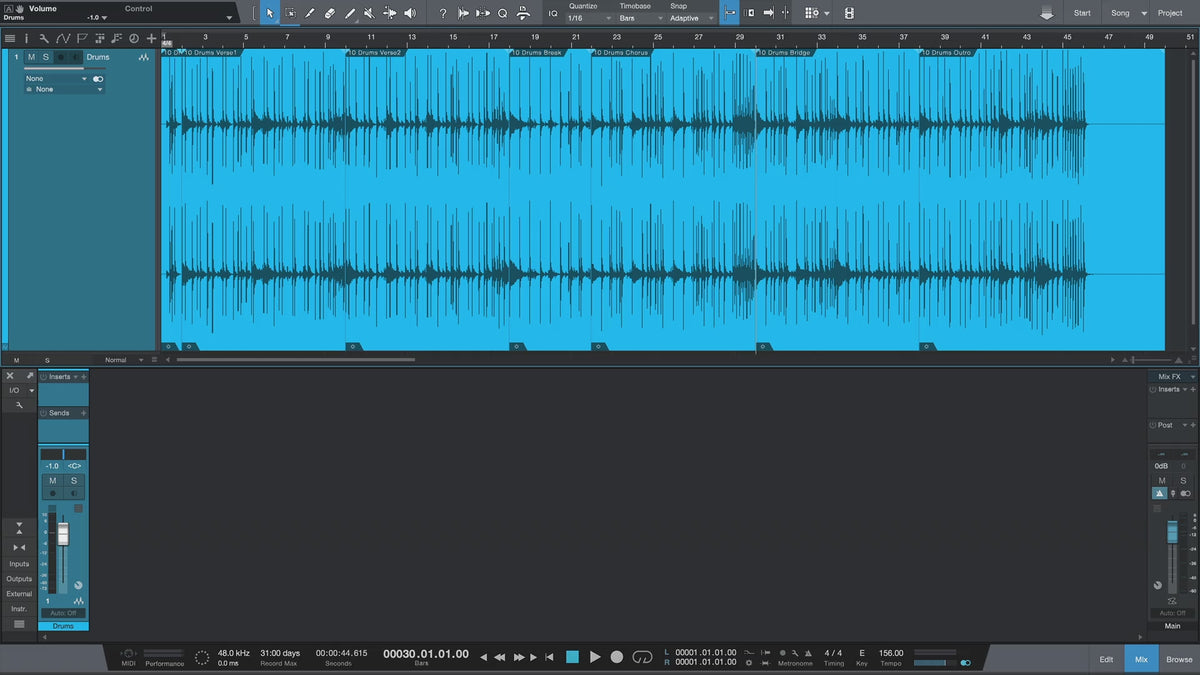Image resolution: width=1200 pixels, height=675 pixels.
Task: Activate the Mute tool
Action: 369,13
